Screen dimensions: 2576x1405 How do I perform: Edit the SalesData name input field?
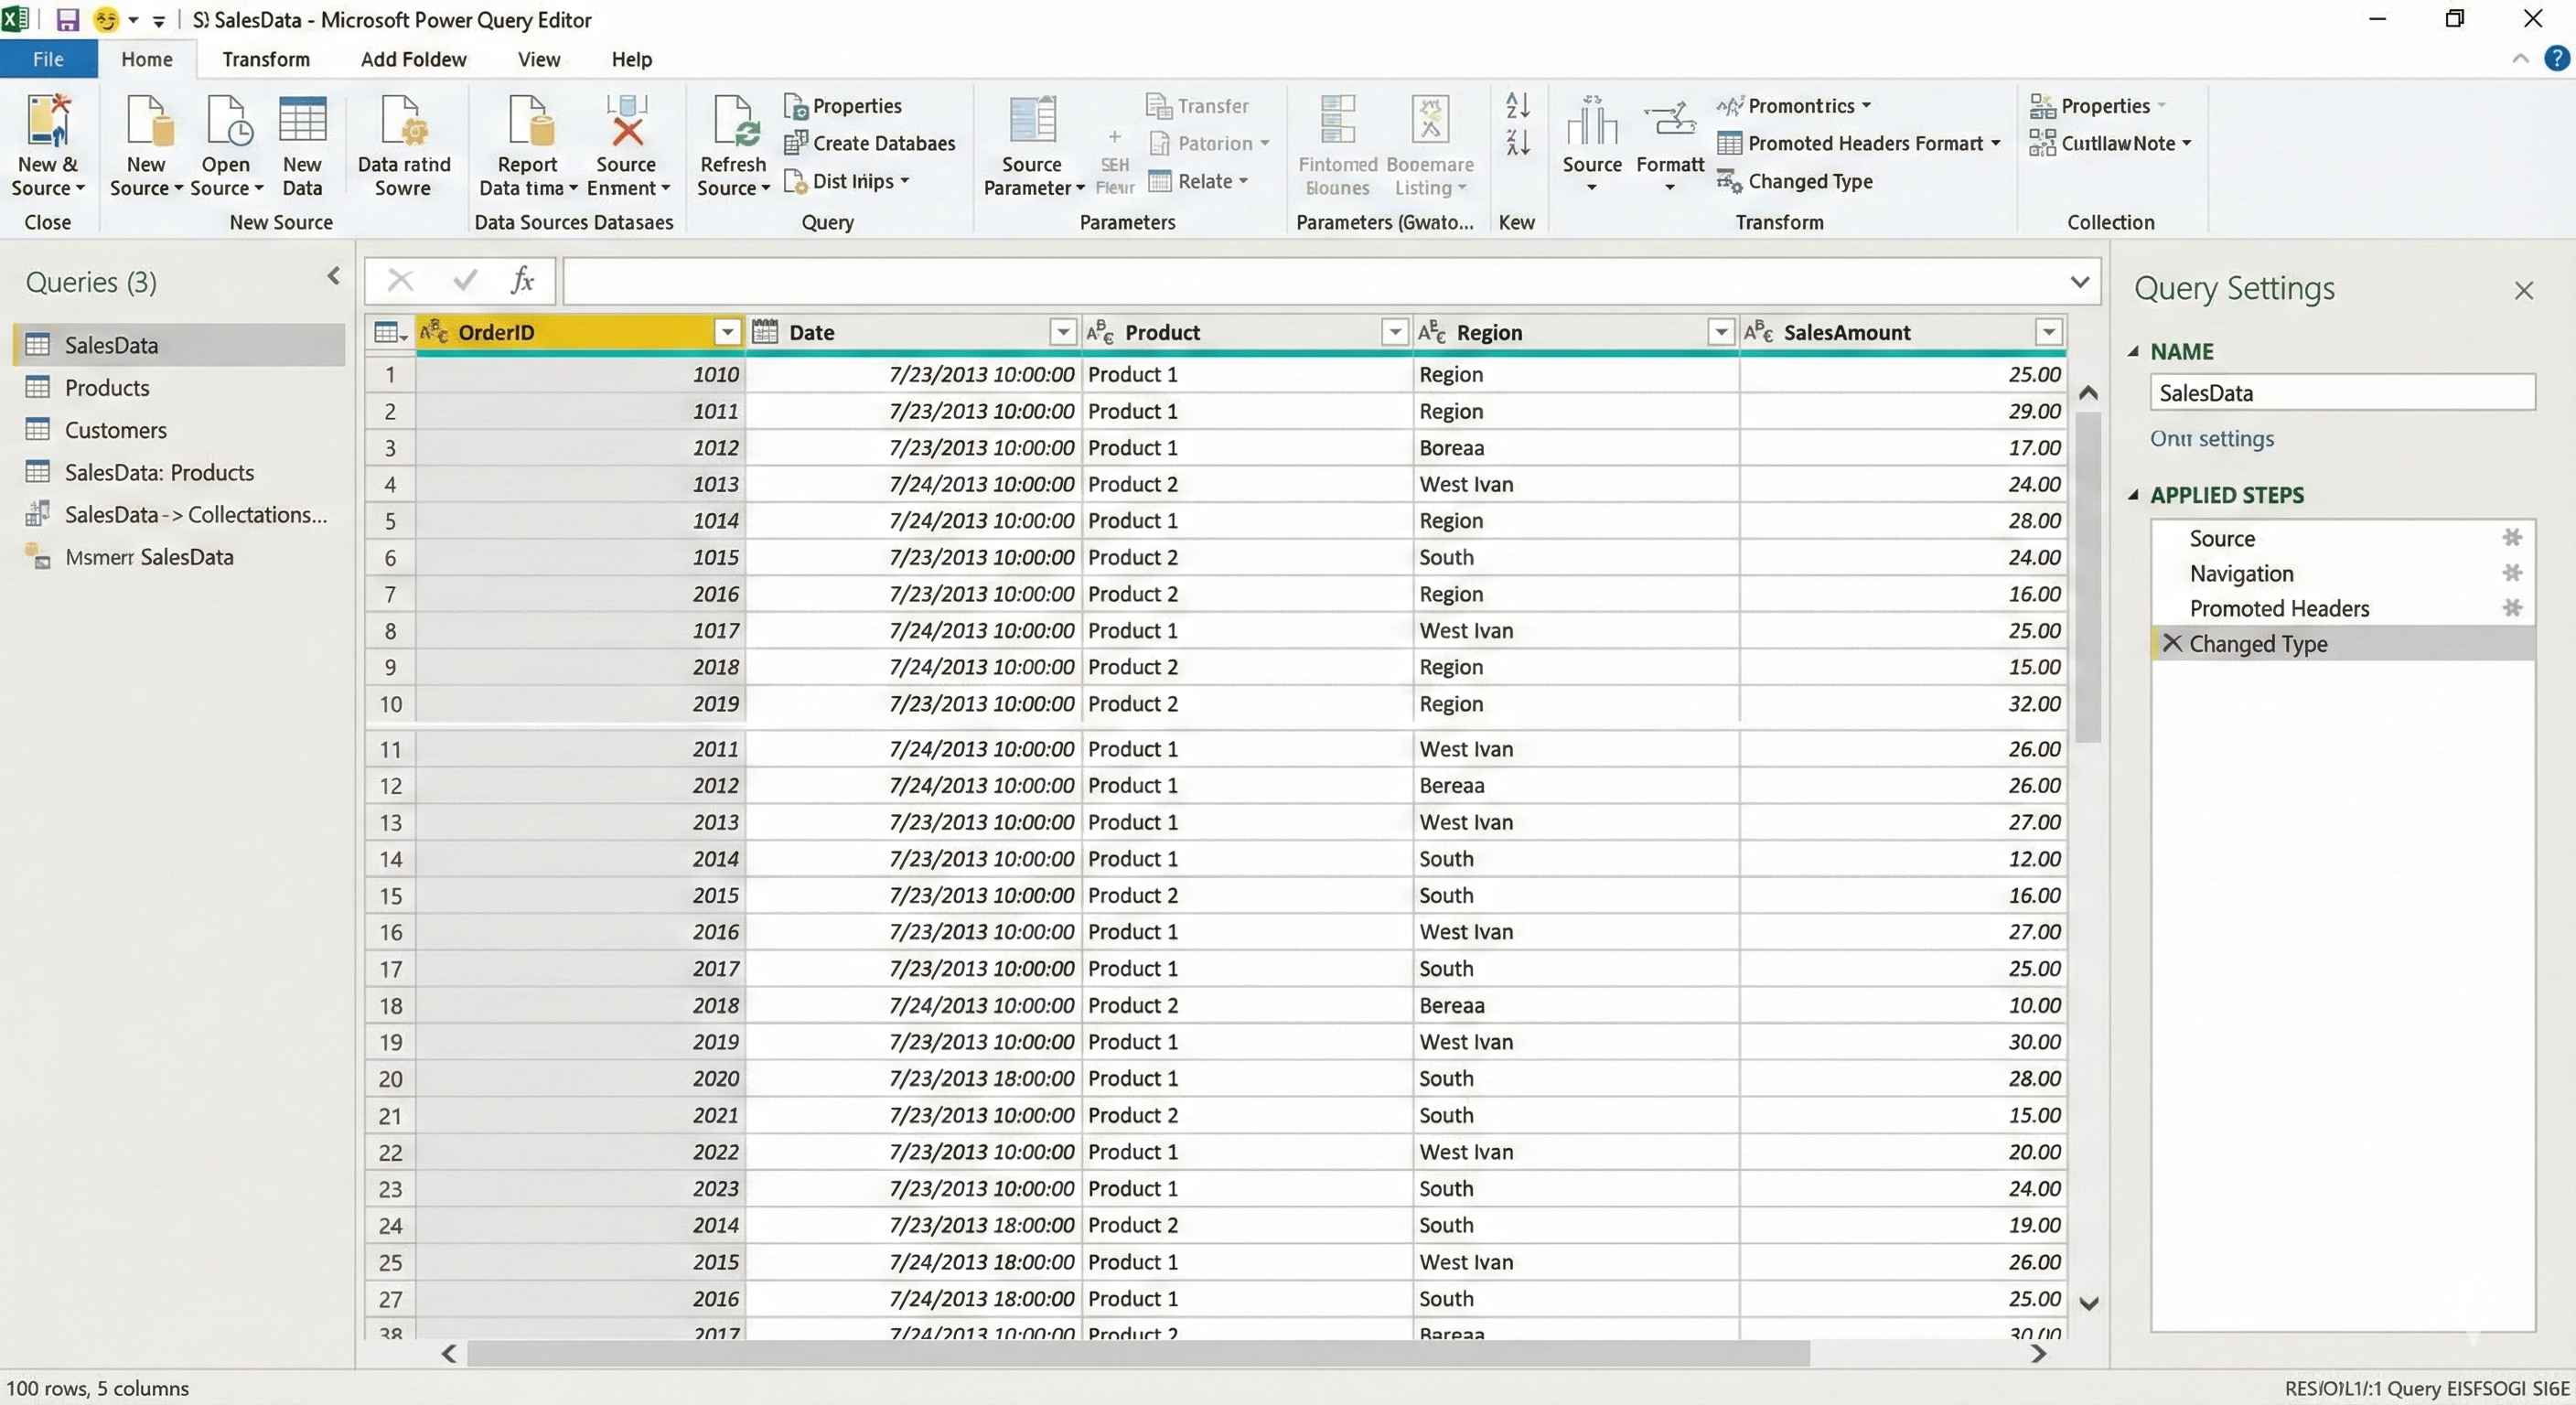pos(2343,392)
